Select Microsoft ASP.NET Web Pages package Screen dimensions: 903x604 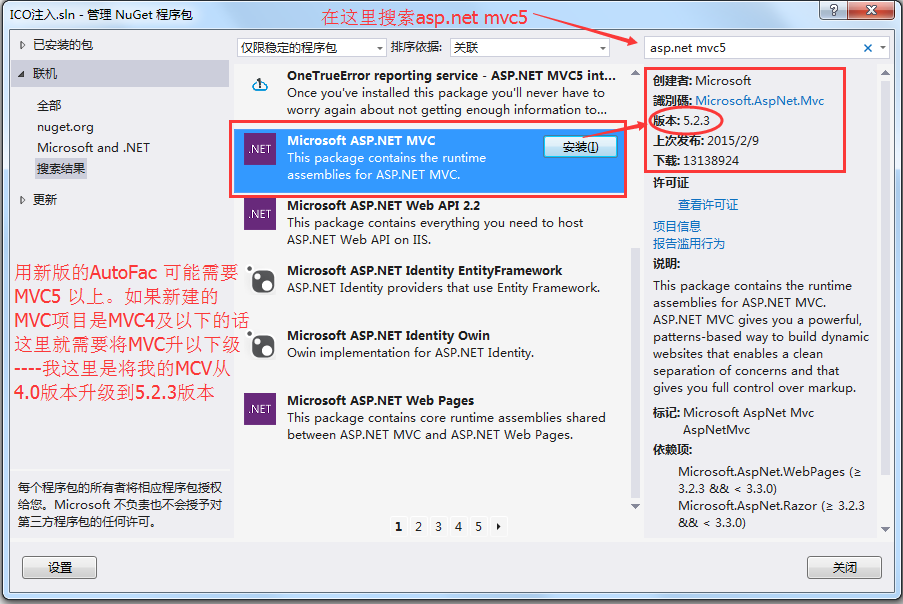pyautogui.click(x=430, y=417)
